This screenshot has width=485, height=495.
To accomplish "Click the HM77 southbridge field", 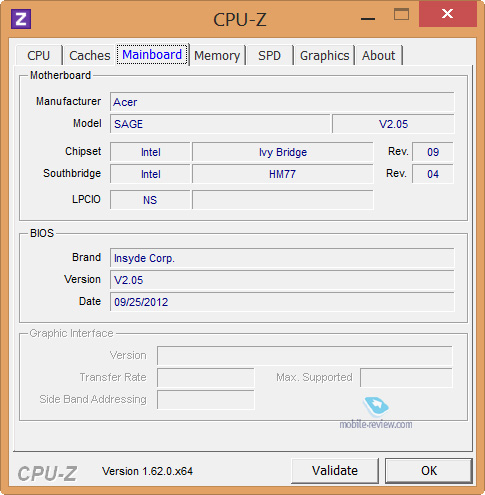I will (x=283, y=174).
